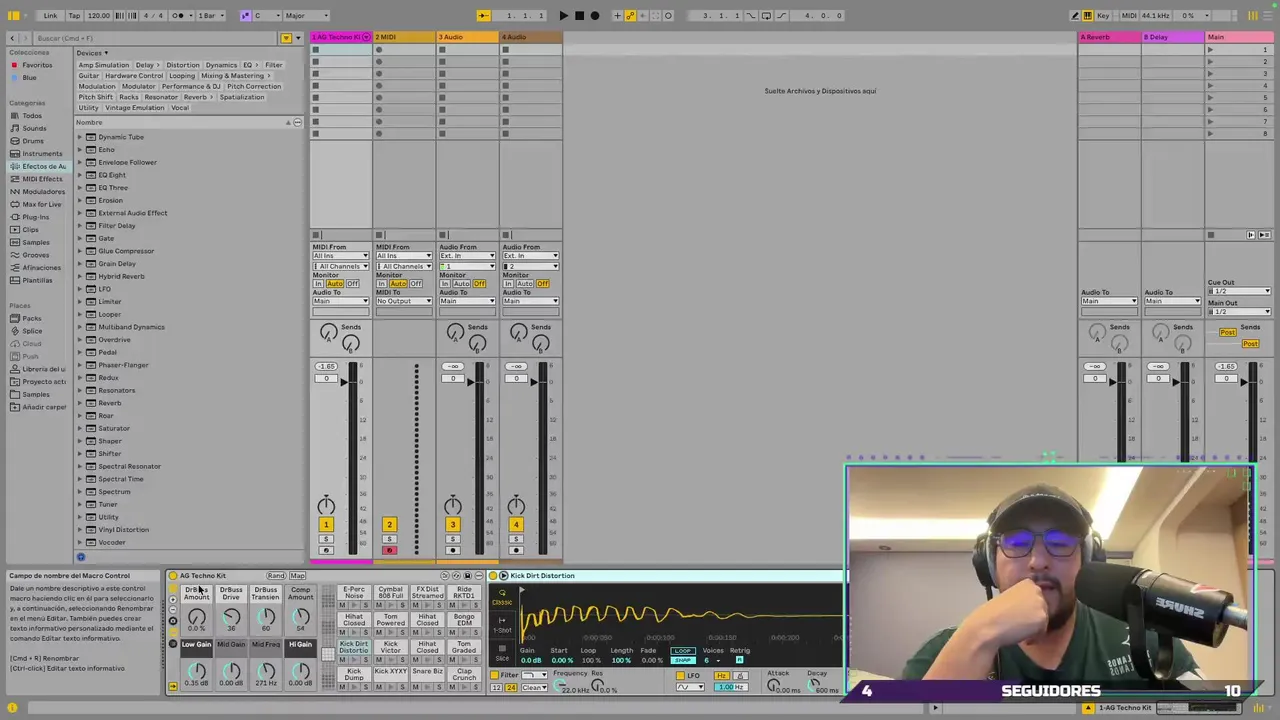Click the Link button
This screenshot has width=1280, height=720.
coord(50,15)
